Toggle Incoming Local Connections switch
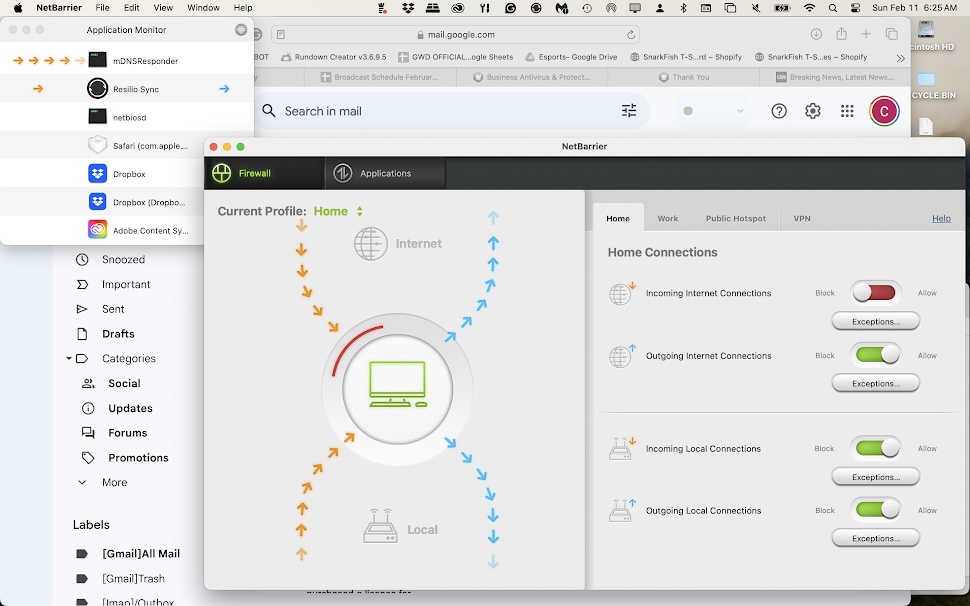 875,448
